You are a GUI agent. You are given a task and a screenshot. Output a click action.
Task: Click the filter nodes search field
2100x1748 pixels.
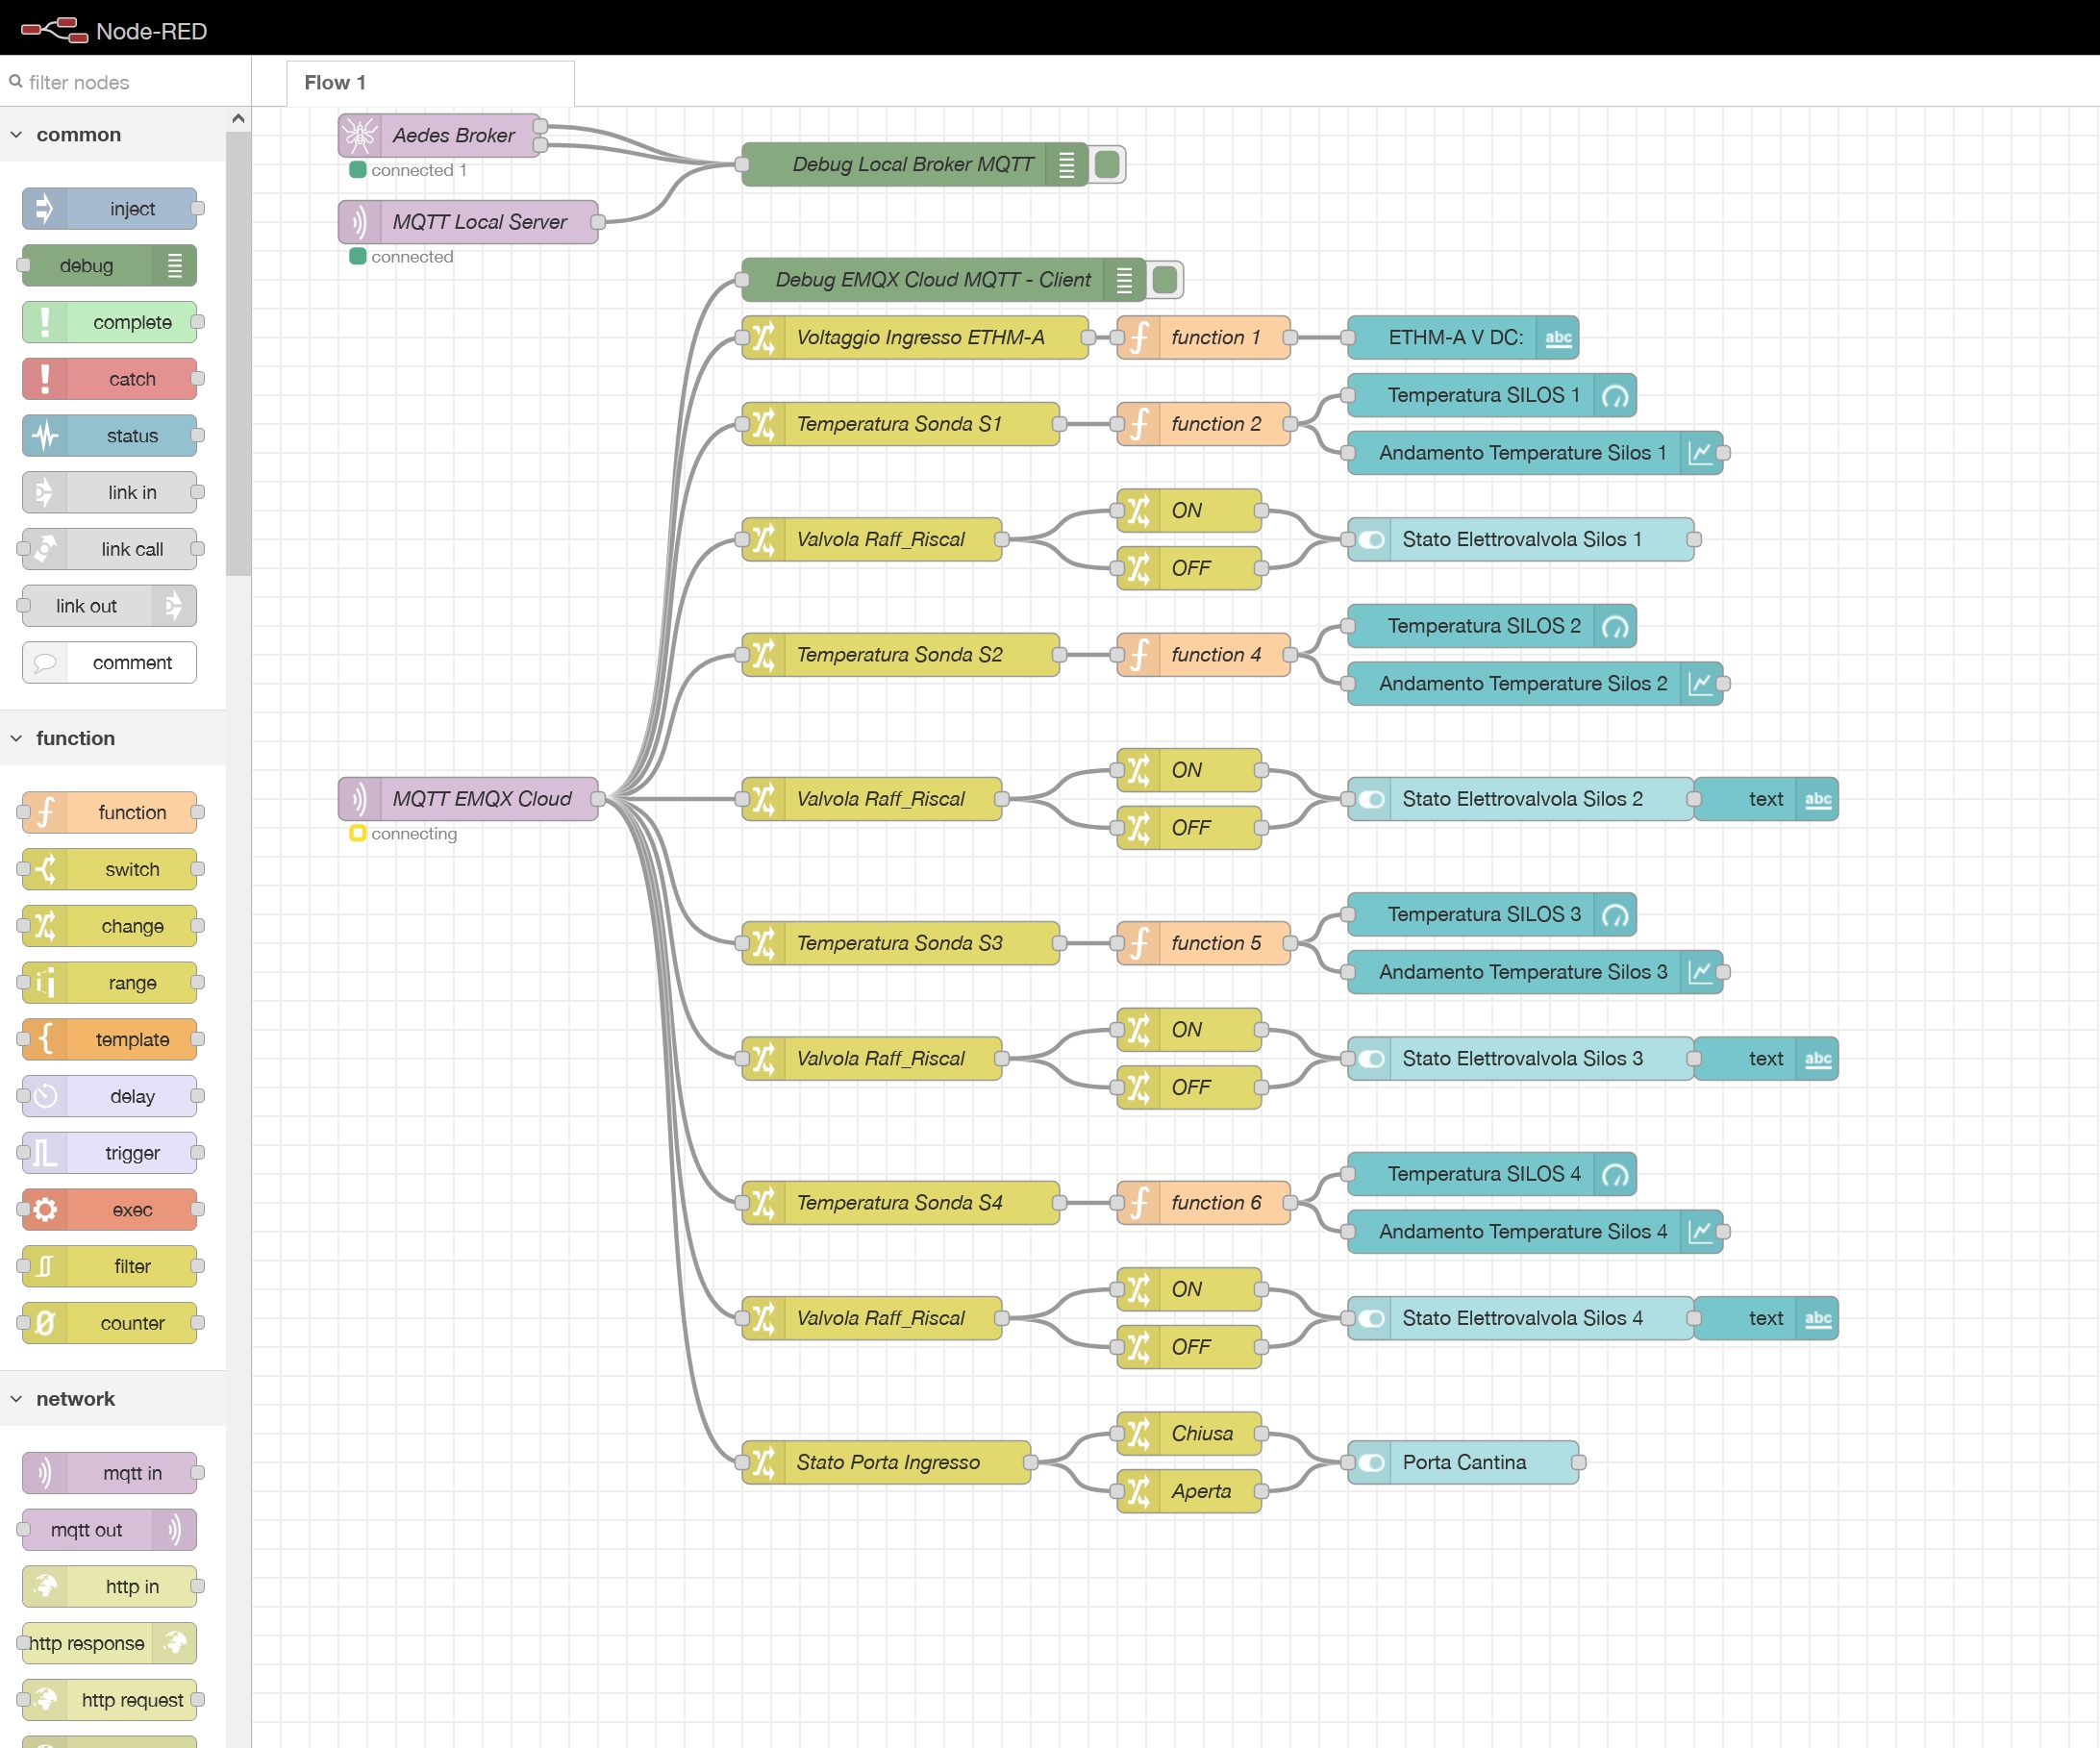pyautogui.click(x=125, y=82)
